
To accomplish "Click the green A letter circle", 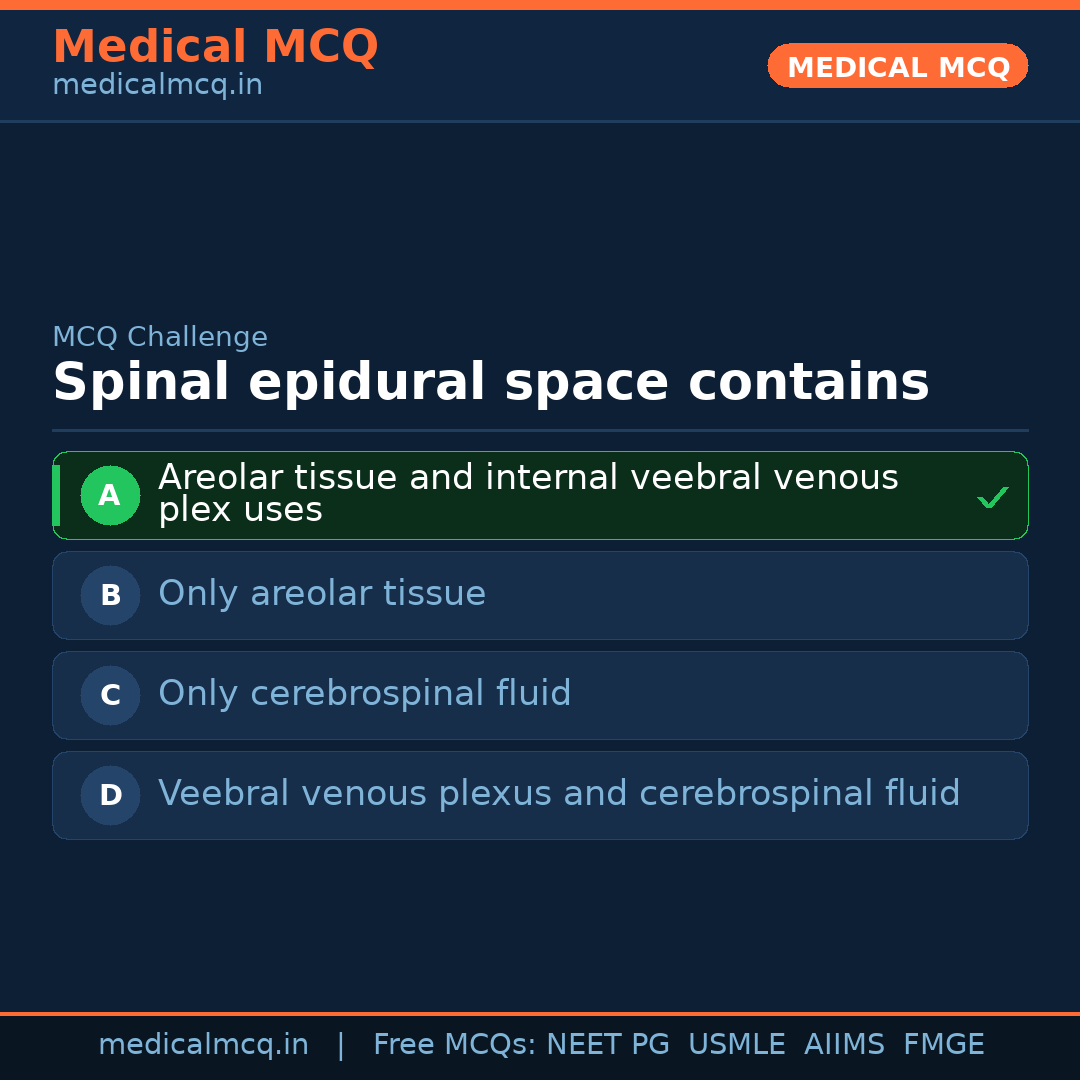I will coord(110,495).
